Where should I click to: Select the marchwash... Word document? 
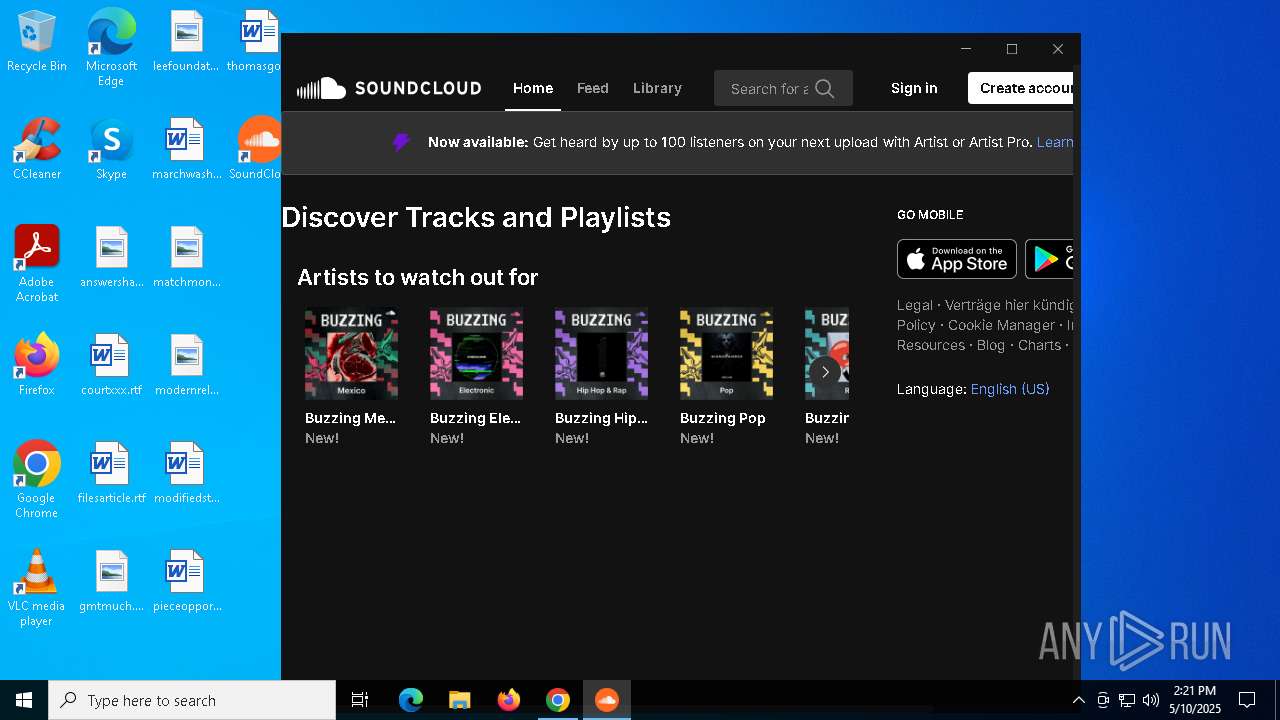[x=186, y=149]
